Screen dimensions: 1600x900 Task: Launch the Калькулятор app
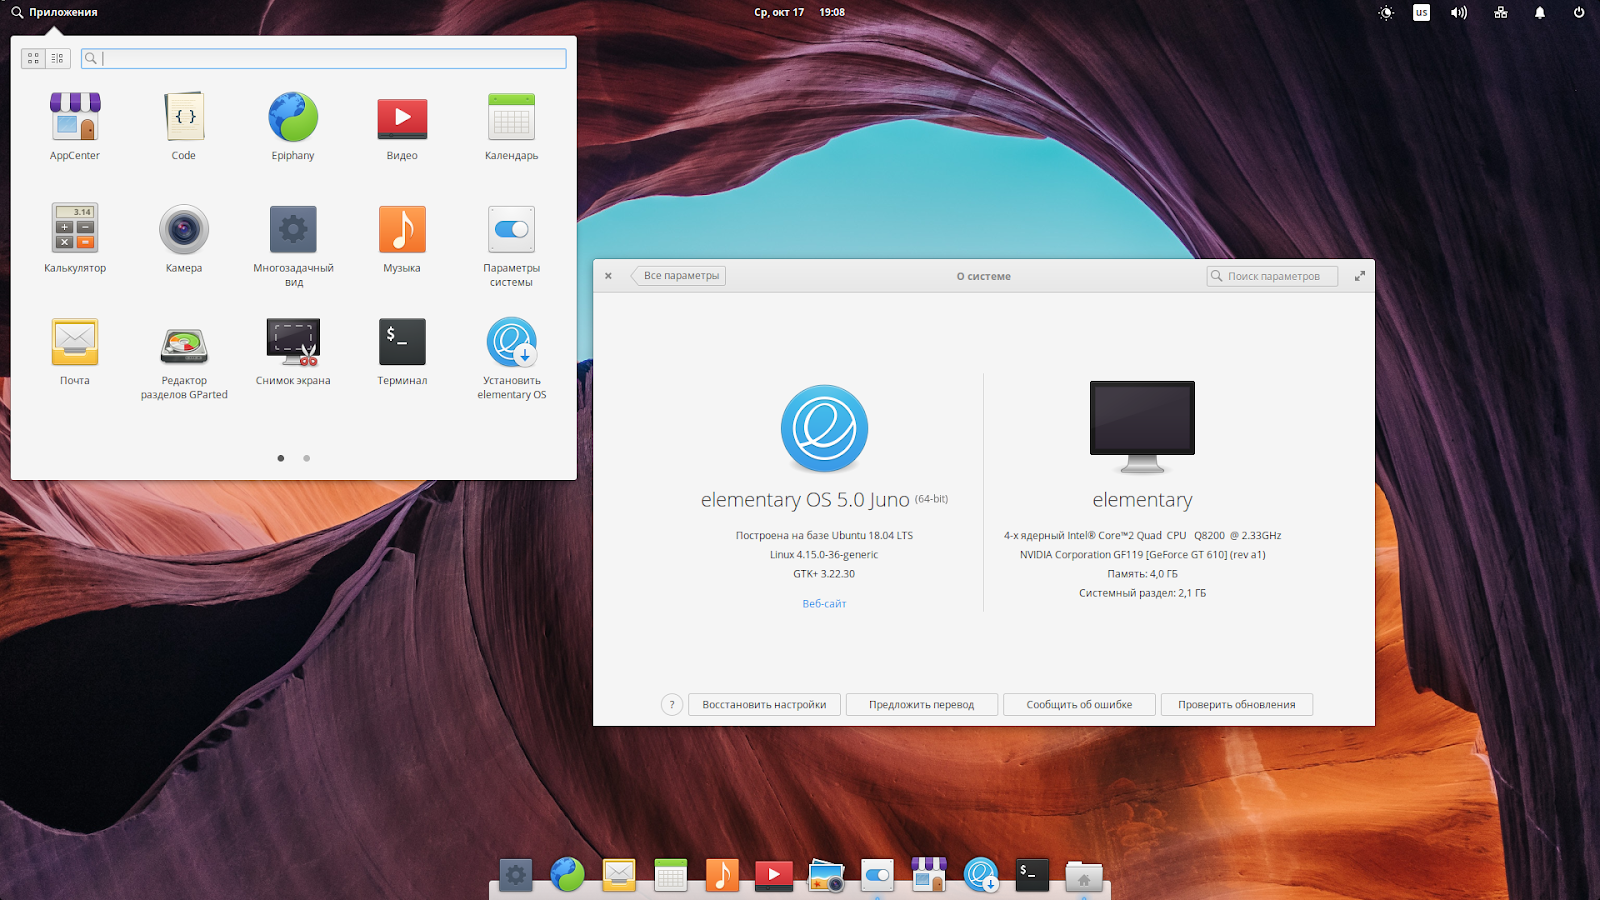[x=74, y=232]
